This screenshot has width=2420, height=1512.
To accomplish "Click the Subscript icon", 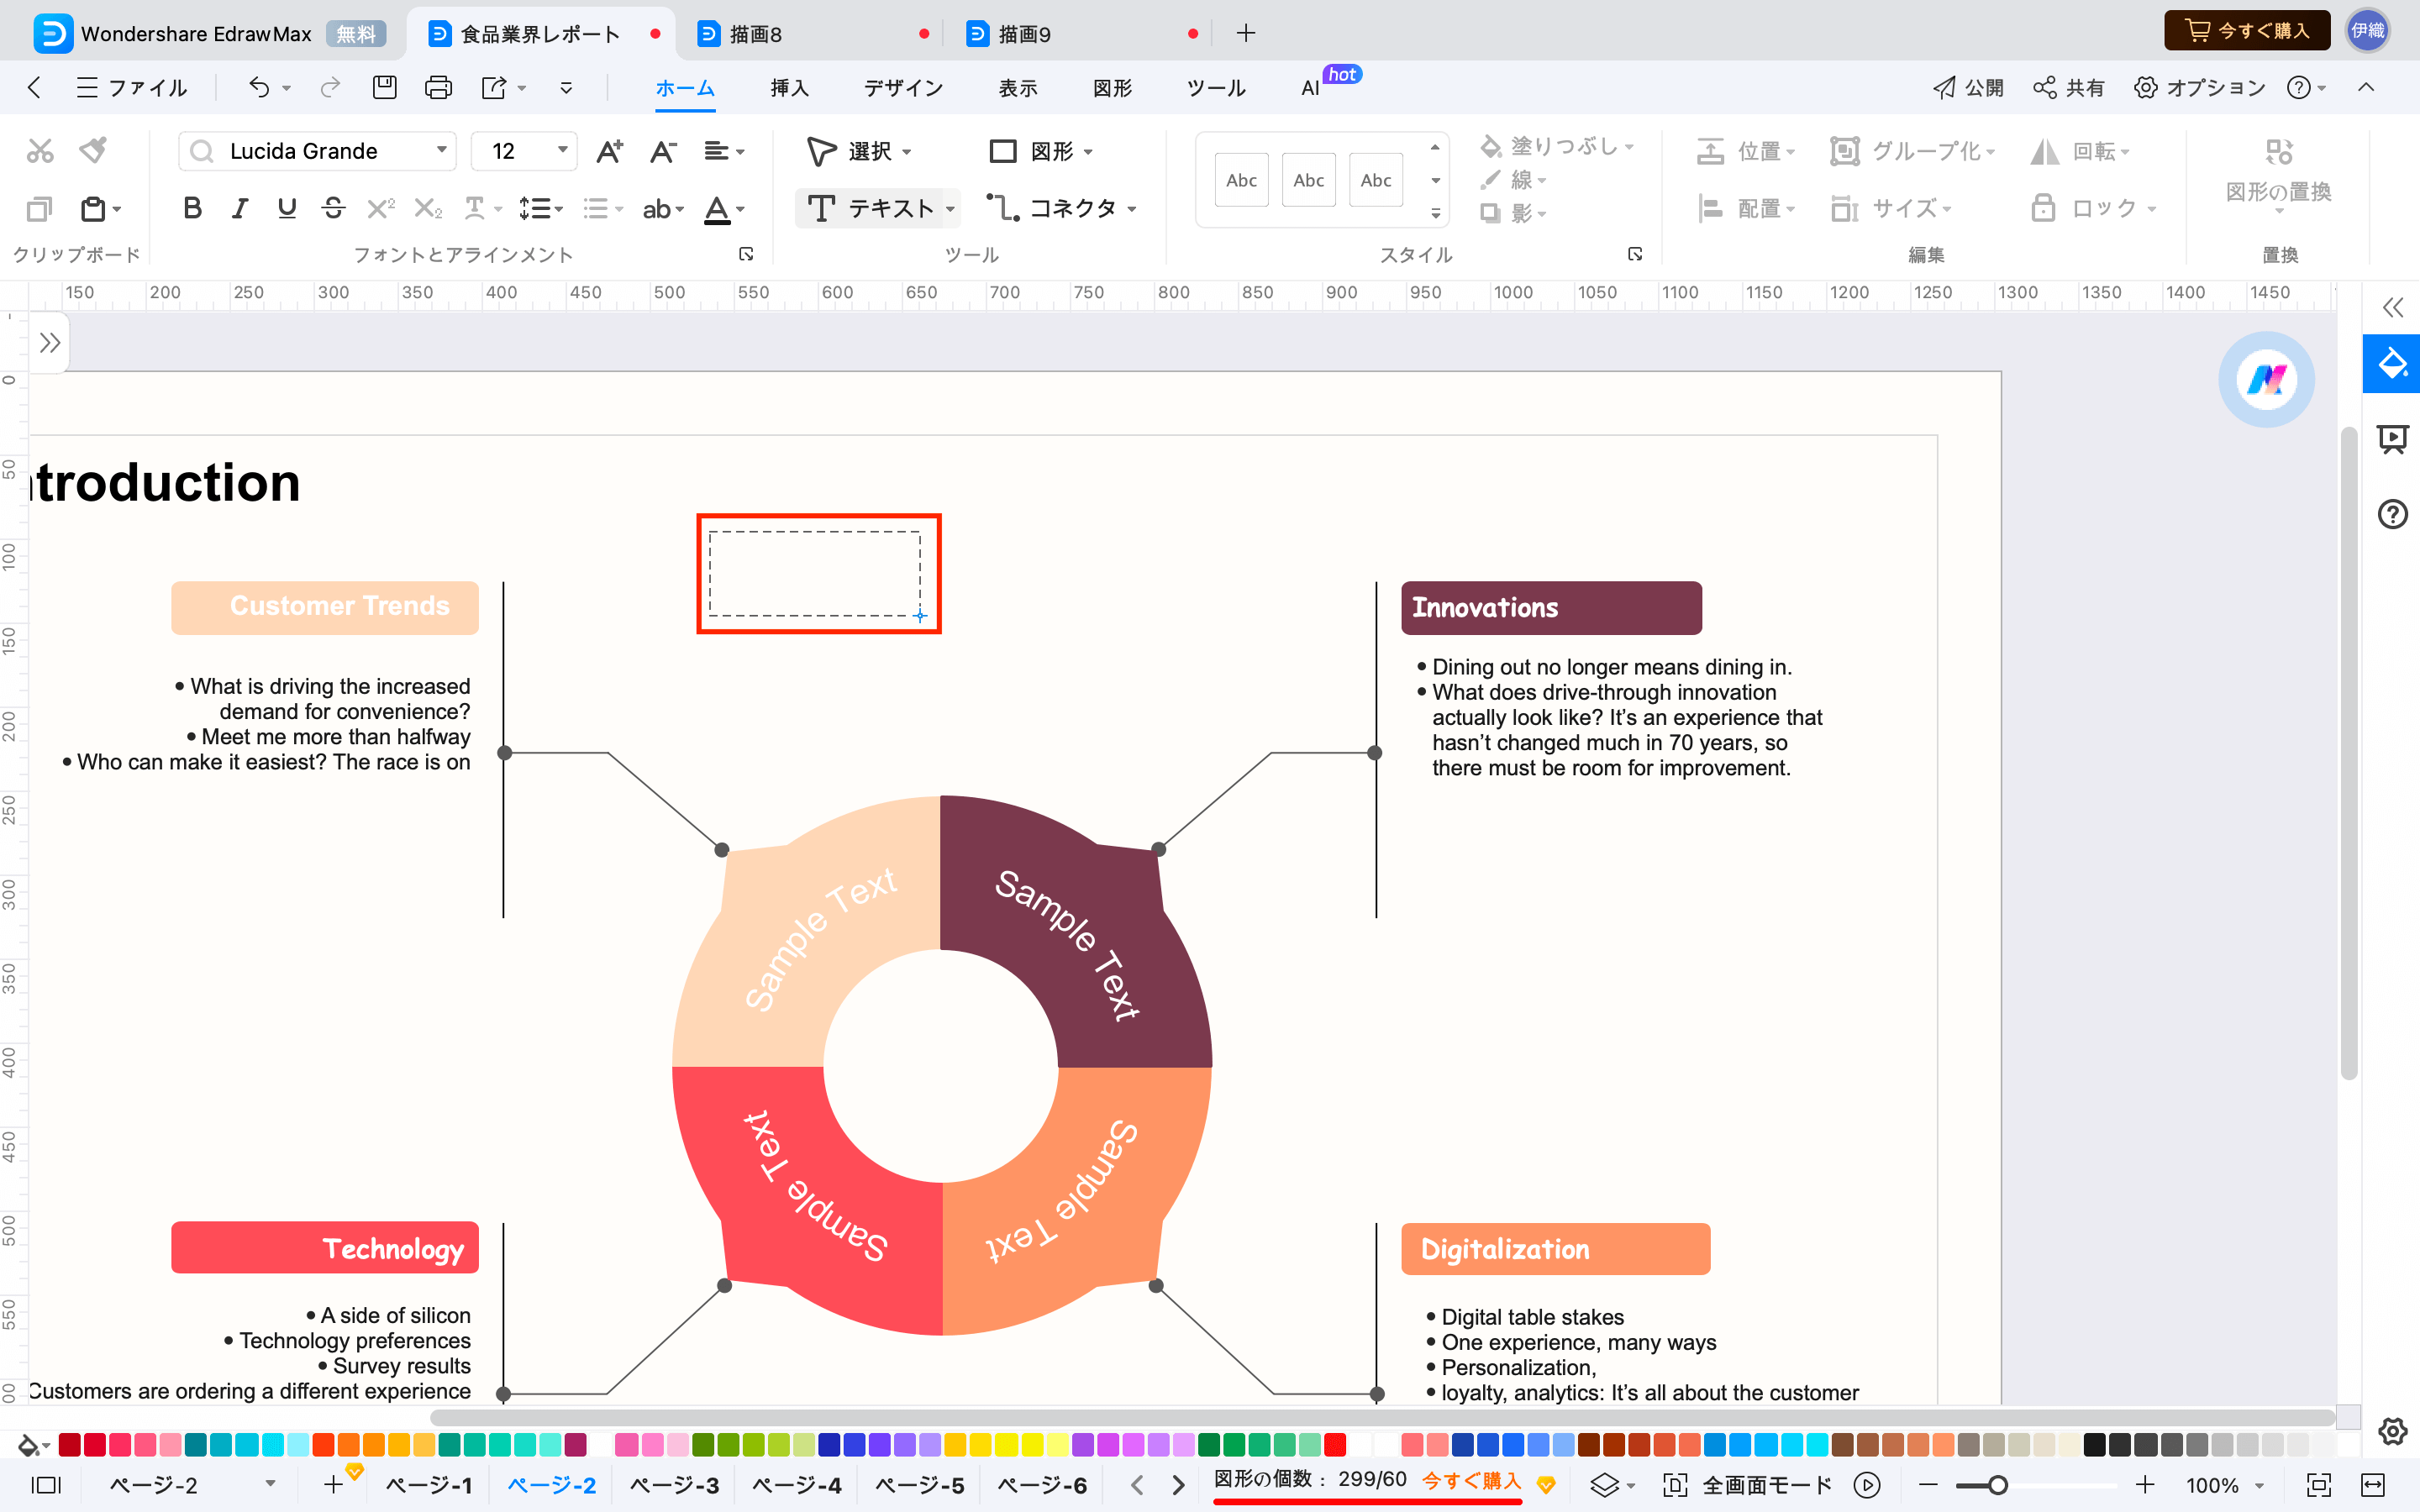I will [428, 208].
